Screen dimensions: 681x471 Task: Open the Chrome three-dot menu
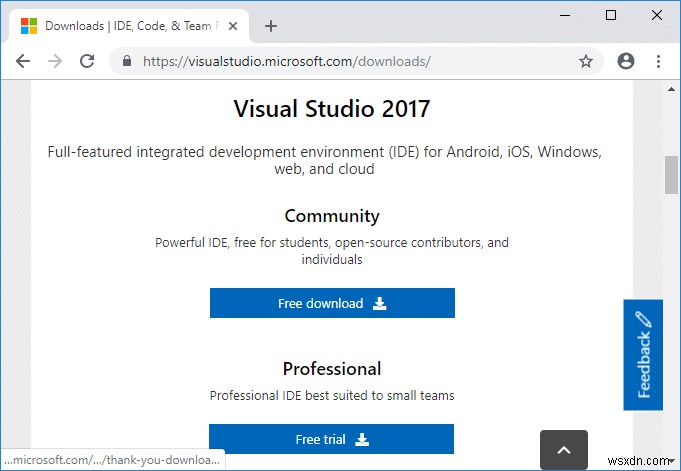pos(658,61)
